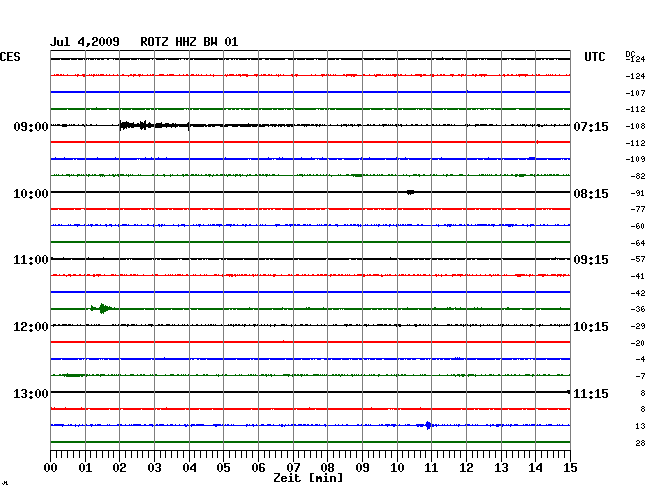Select the DC offset value -41
This screenshot has width=650, height=494.
[638, 276]
